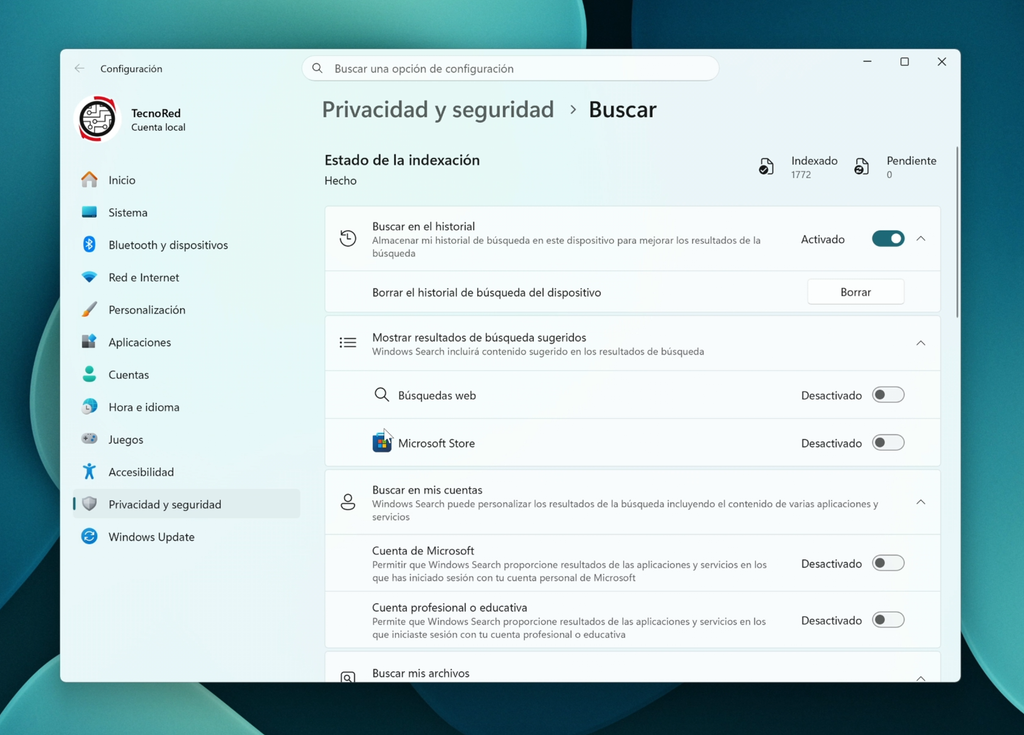This screenshot has height=735, width=1024.
Task: Click the Privacidad y seguridad shield icon
Action: pyautogui.click(x=89, y=504)
